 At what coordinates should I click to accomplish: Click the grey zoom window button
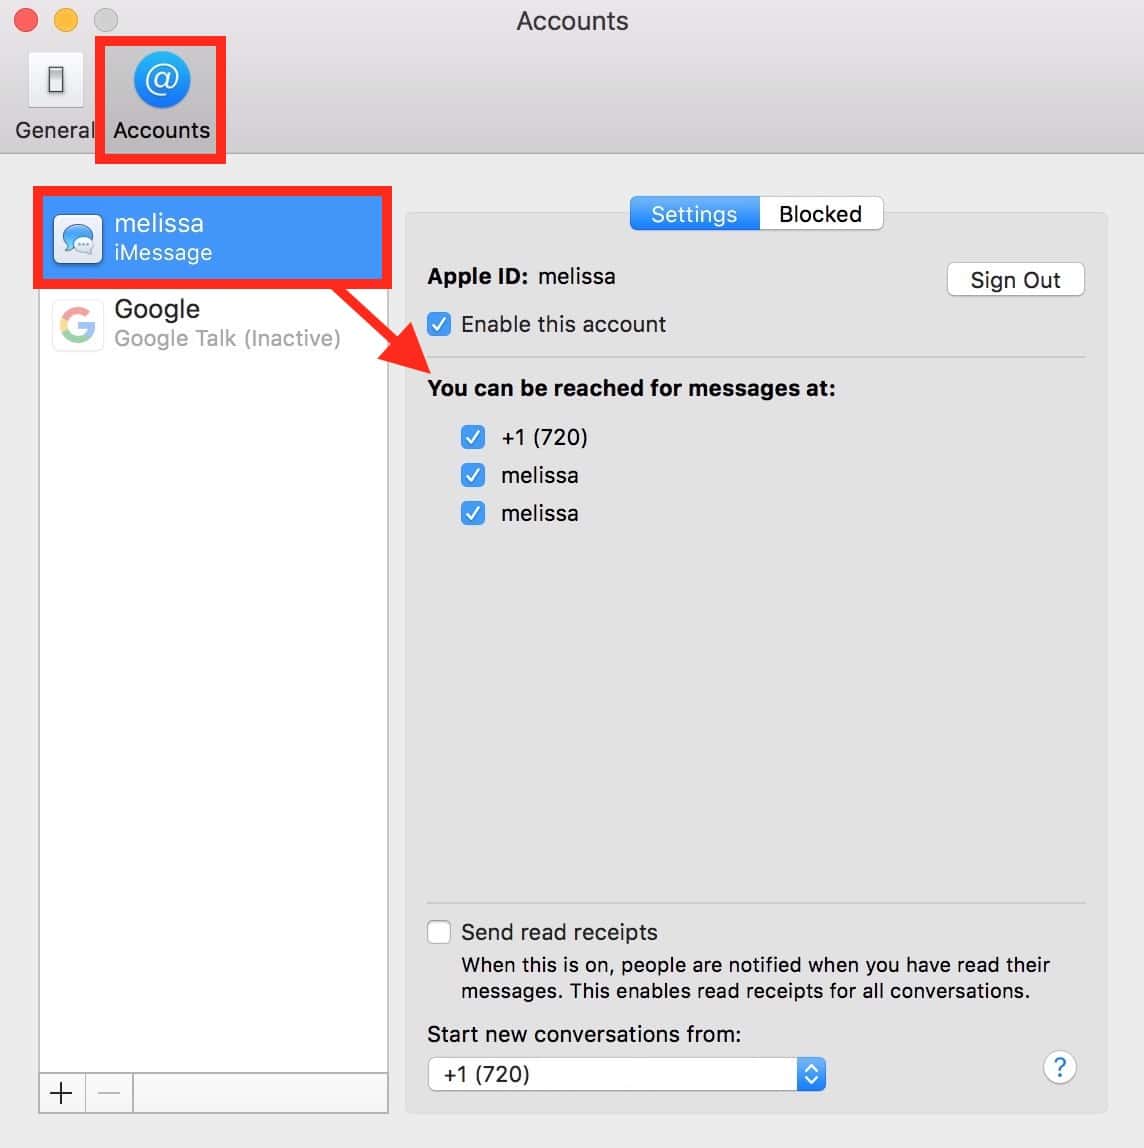(x=106, y=20)
